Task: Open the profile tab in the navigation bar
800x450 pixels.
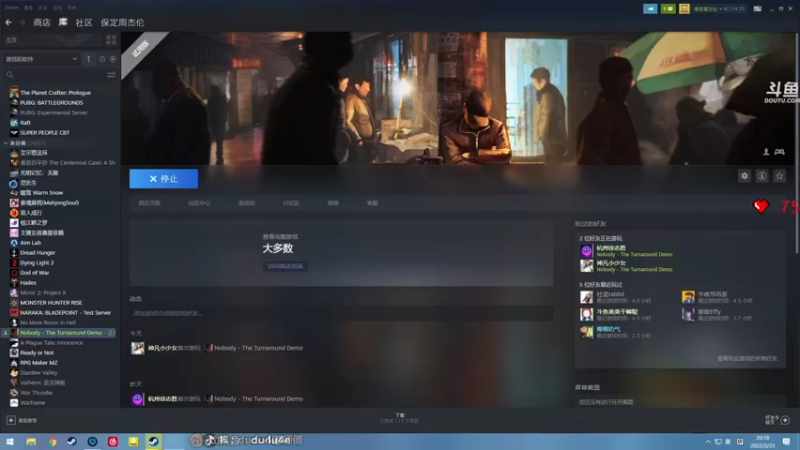Action: (x=122, y=22)
